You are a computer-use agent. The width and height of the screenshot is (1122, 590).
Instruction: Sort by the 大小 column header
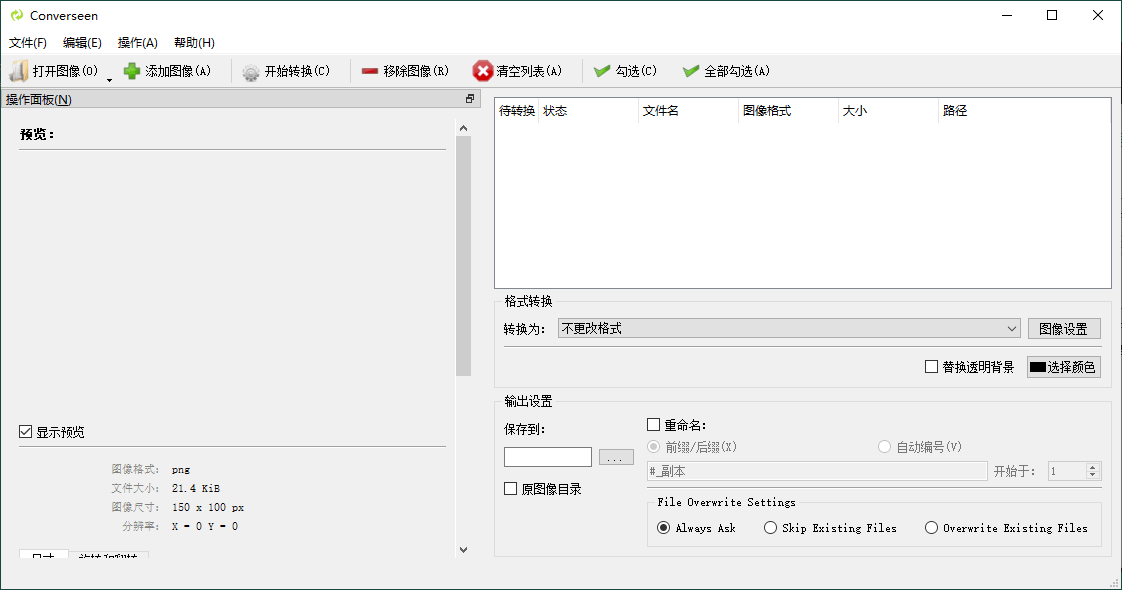tap(888, 111)
